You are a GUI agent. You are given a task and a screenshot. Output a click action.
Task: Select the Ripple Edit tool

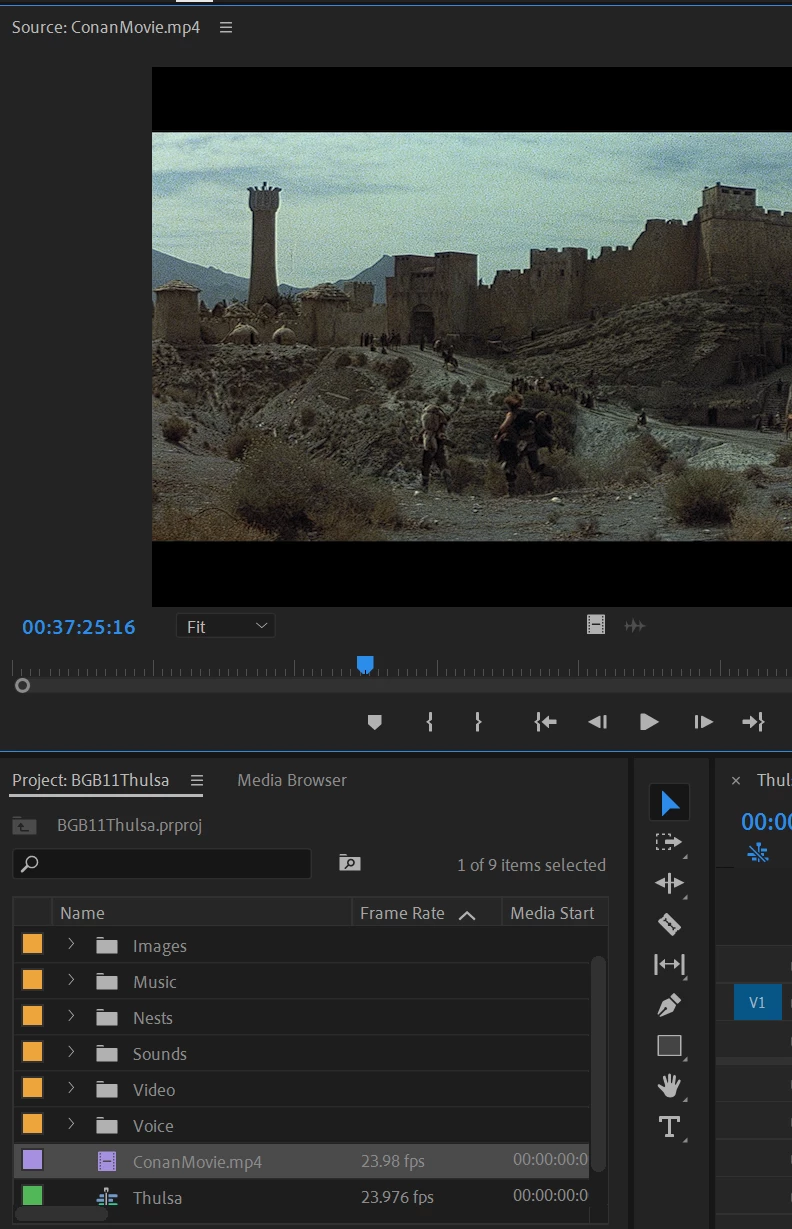[669, 883]
